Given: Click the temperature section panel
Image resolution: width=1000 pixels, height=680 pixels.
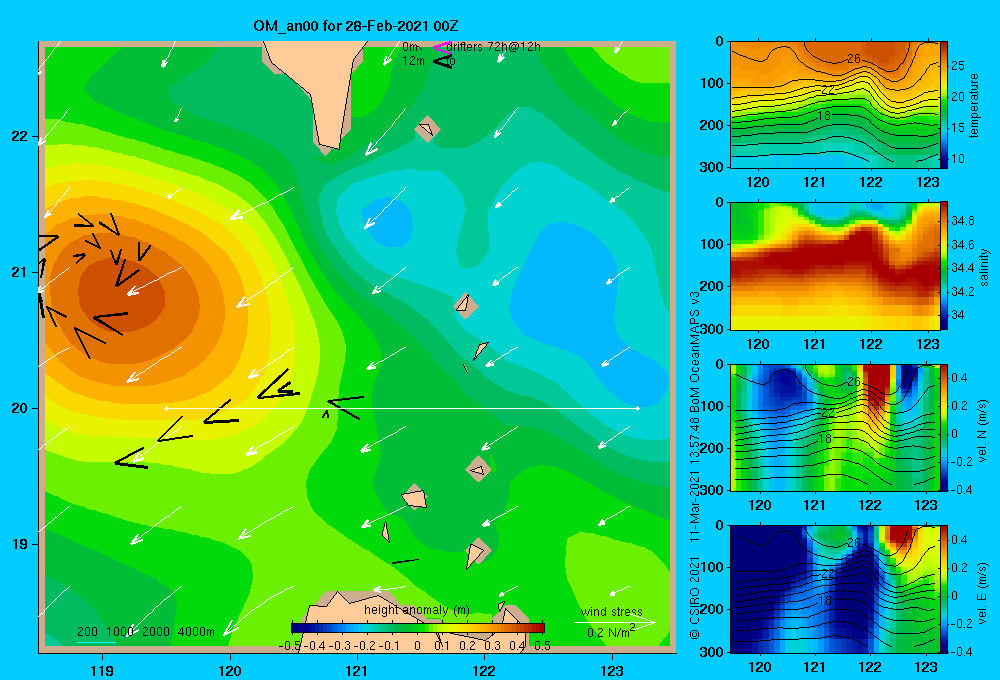Looking at the screenshot, I should [x=834, y=105].
